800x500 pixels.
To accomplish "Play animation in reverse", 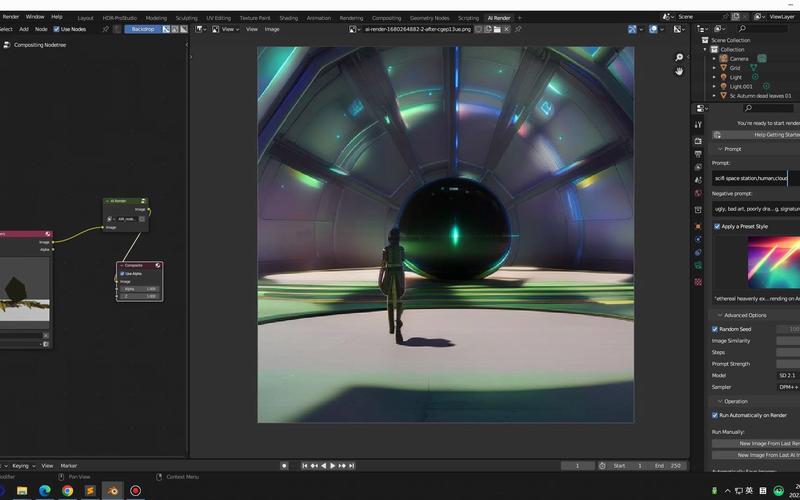I will [323, 466].
